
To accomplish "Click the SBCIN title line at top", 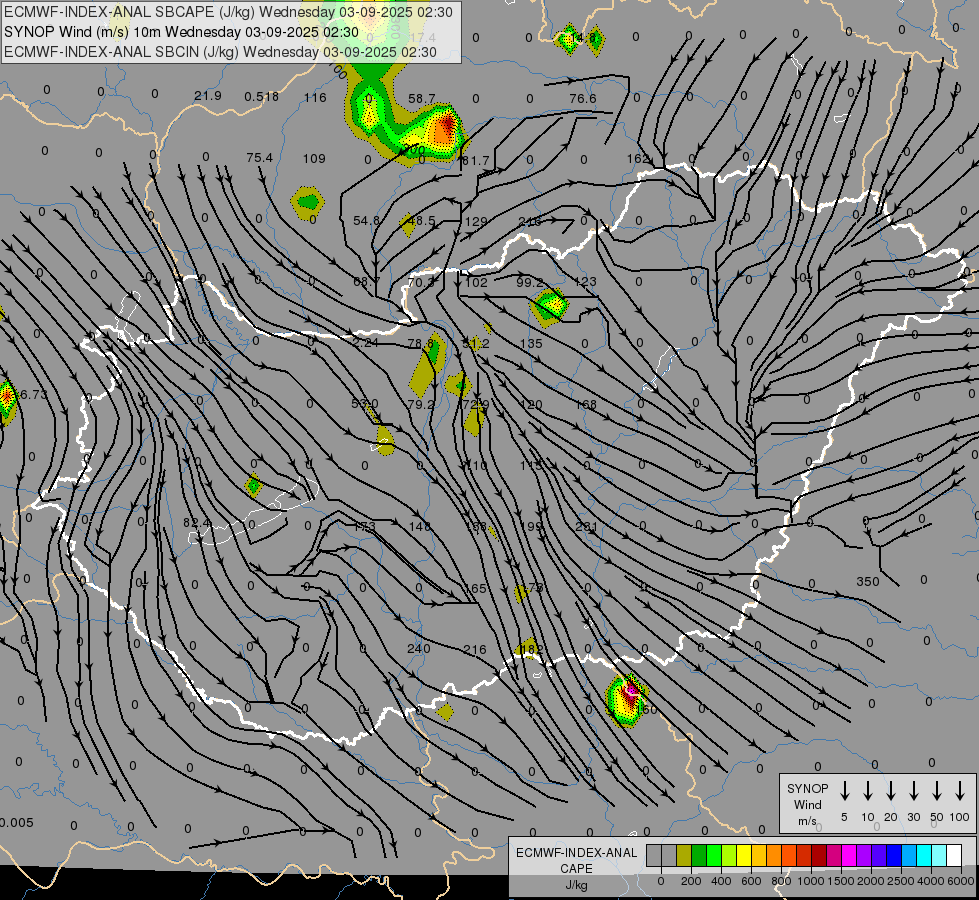I will tap(220, 52).
